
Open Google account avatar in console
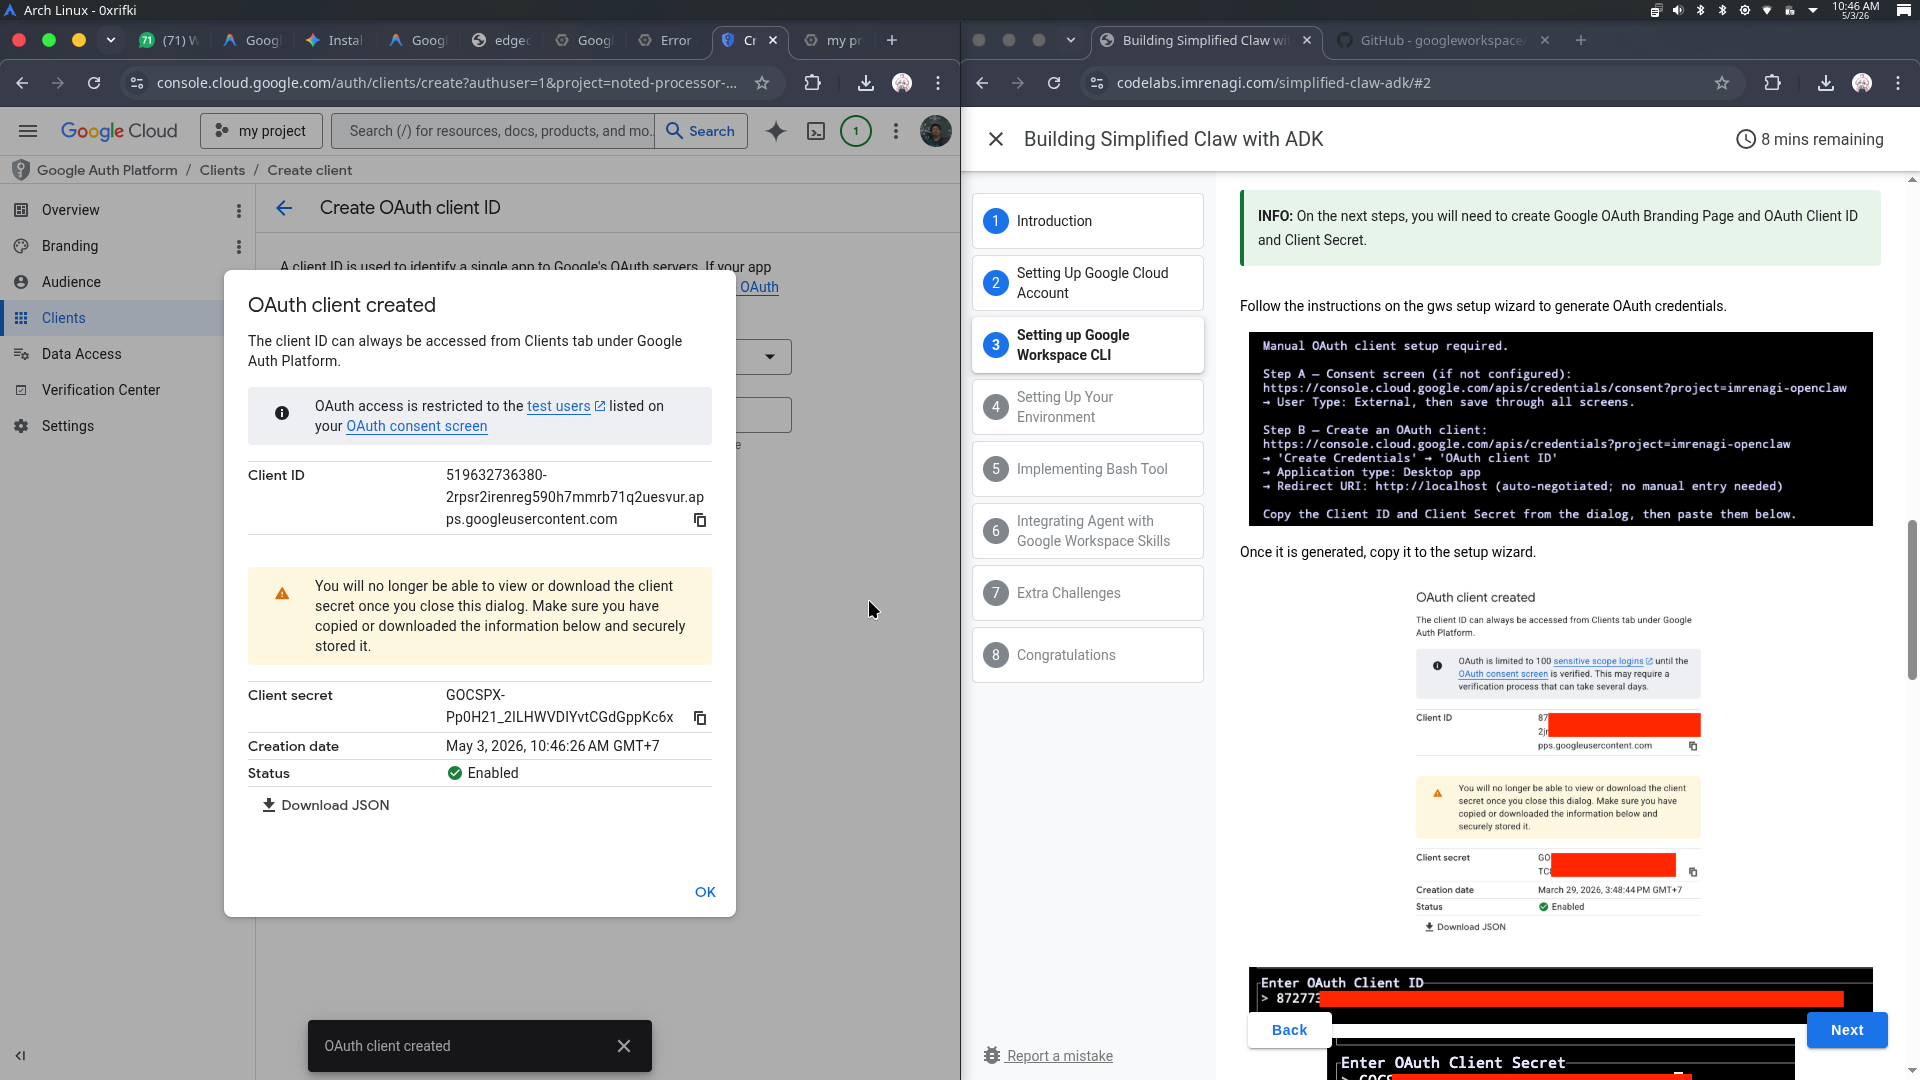pos(936,131)
